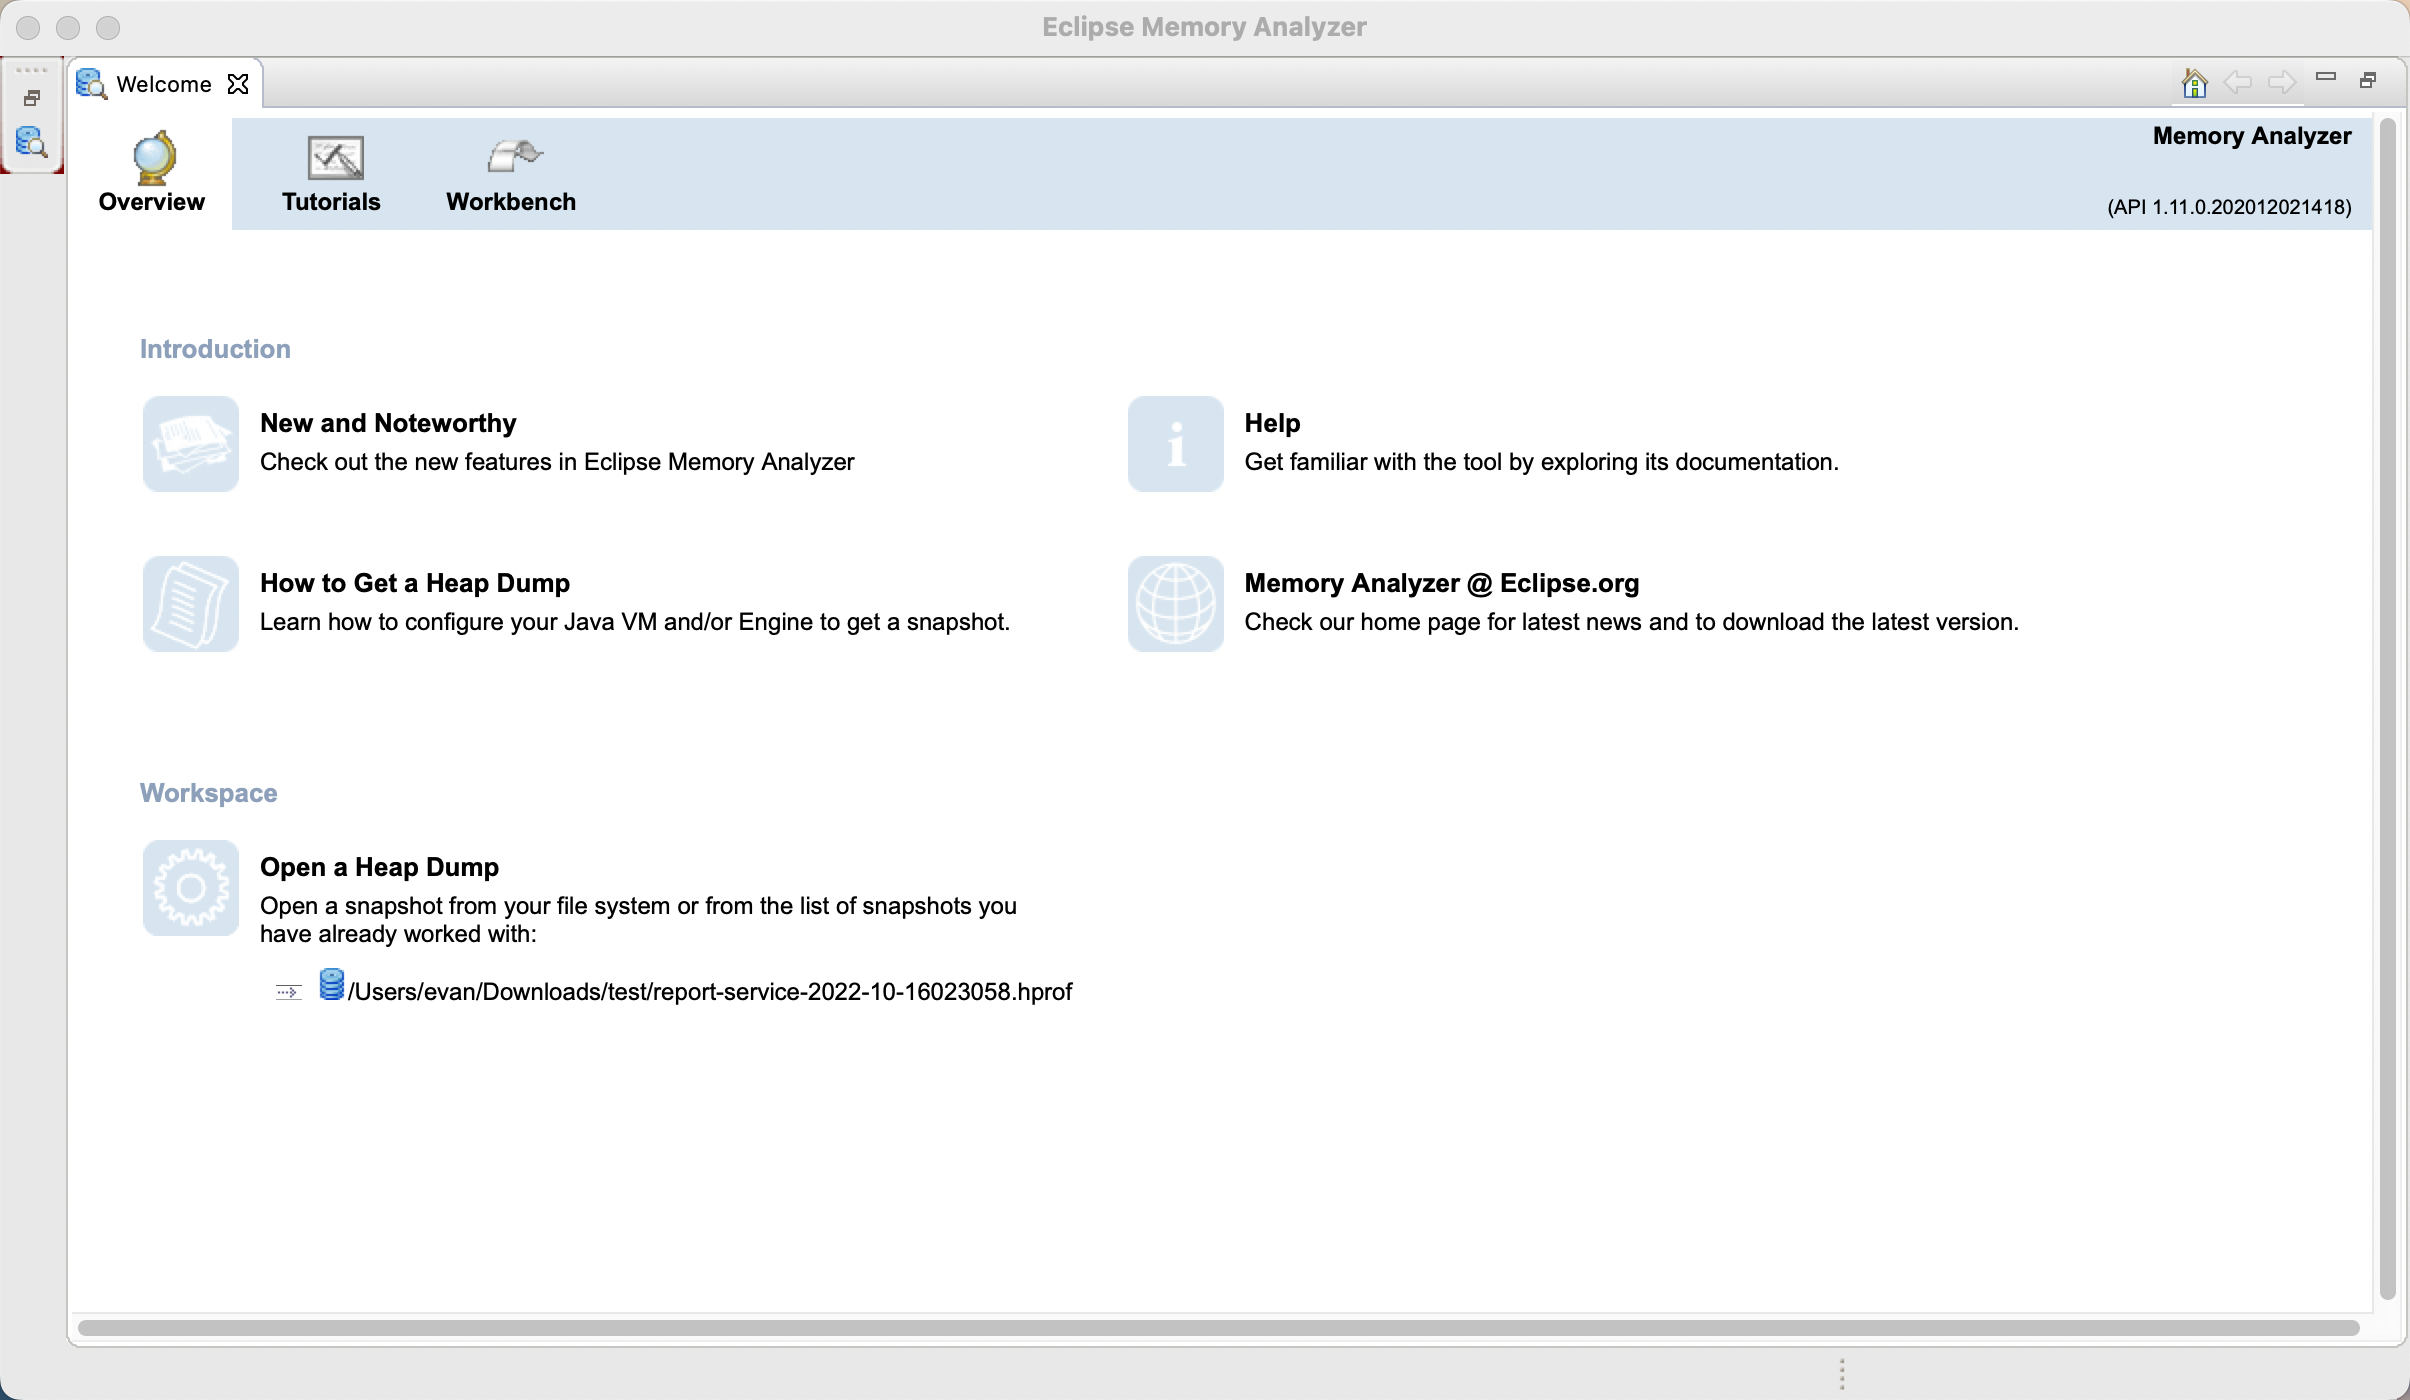The image size is (2410, 1400).
Task: Click the New and Noteworthy paper icon
Action: point(191,444)
